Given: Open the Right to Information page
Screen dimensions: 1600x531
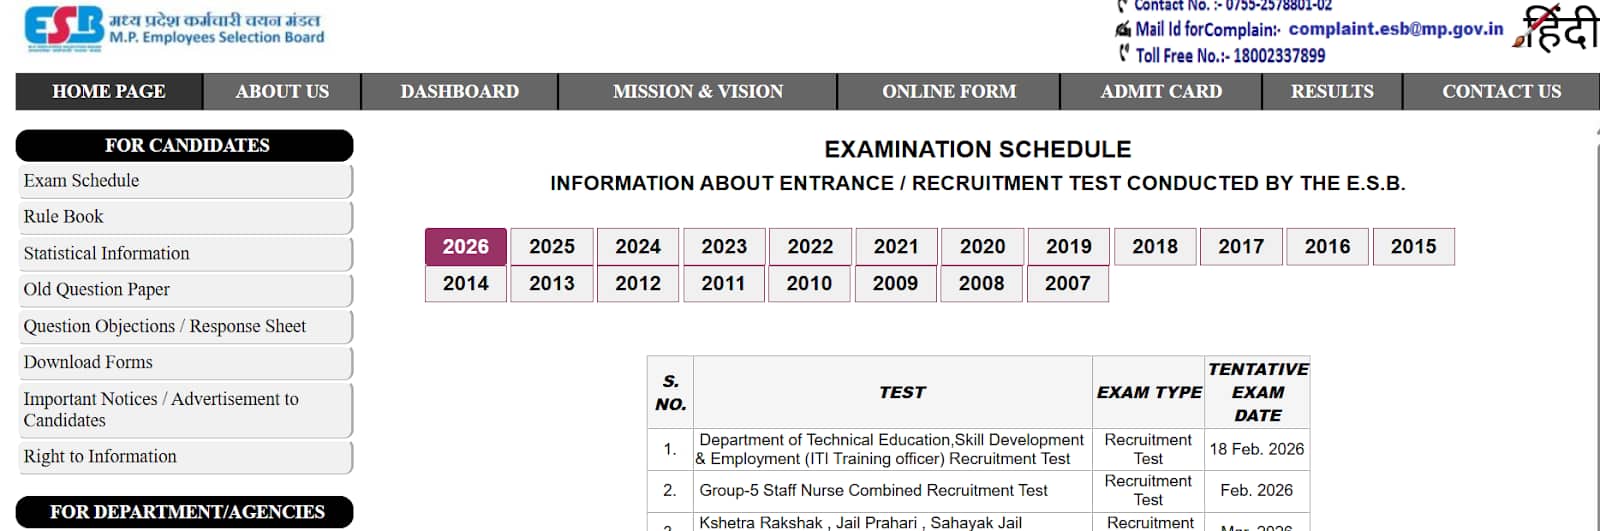Looking at the screenshot, I should (100, 457).
